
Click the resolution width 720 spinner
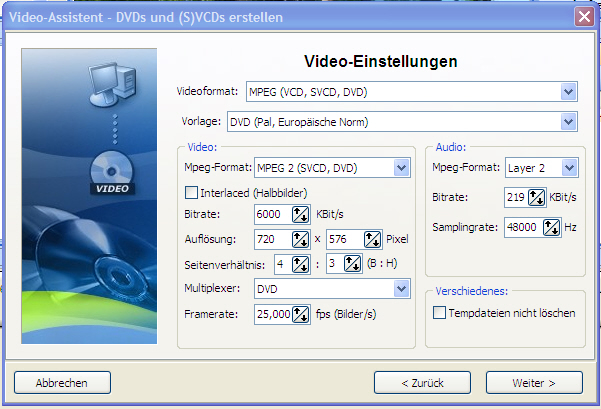click(299, 240)
